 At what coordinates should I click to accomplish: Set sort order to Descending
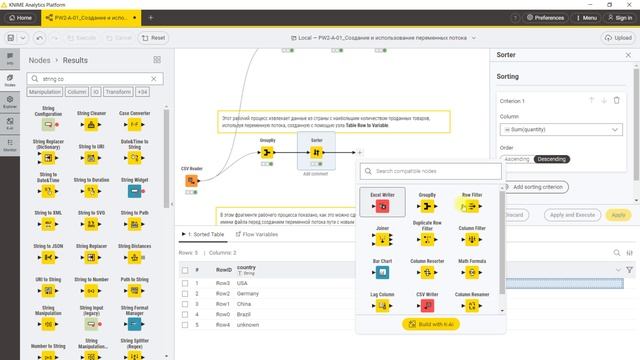[551, 159]
